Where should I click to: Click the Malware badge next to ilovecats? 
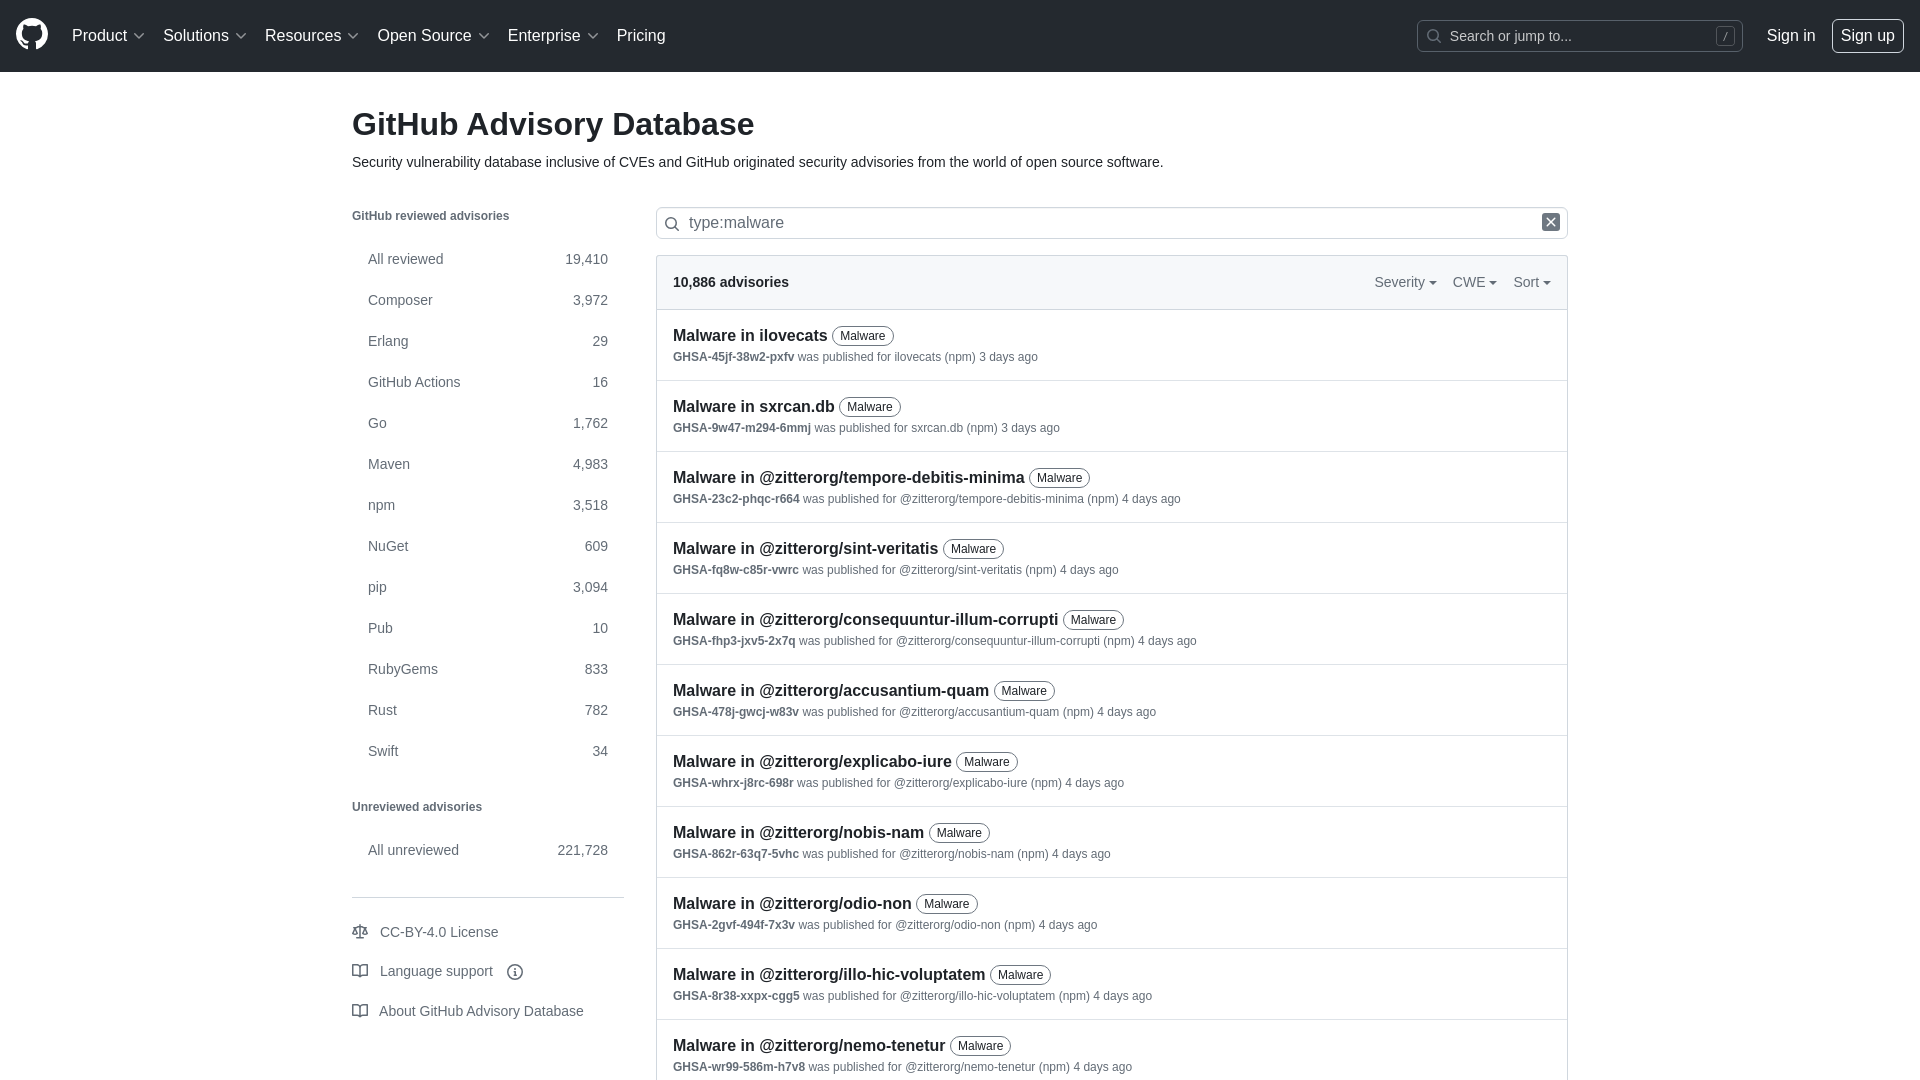click(x=862, y=336)
